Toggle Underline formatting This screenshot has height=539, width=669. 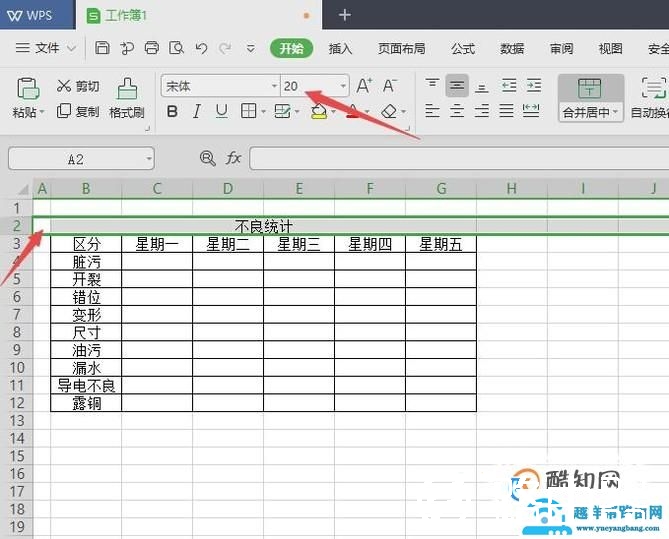click(x=221, y=112)
